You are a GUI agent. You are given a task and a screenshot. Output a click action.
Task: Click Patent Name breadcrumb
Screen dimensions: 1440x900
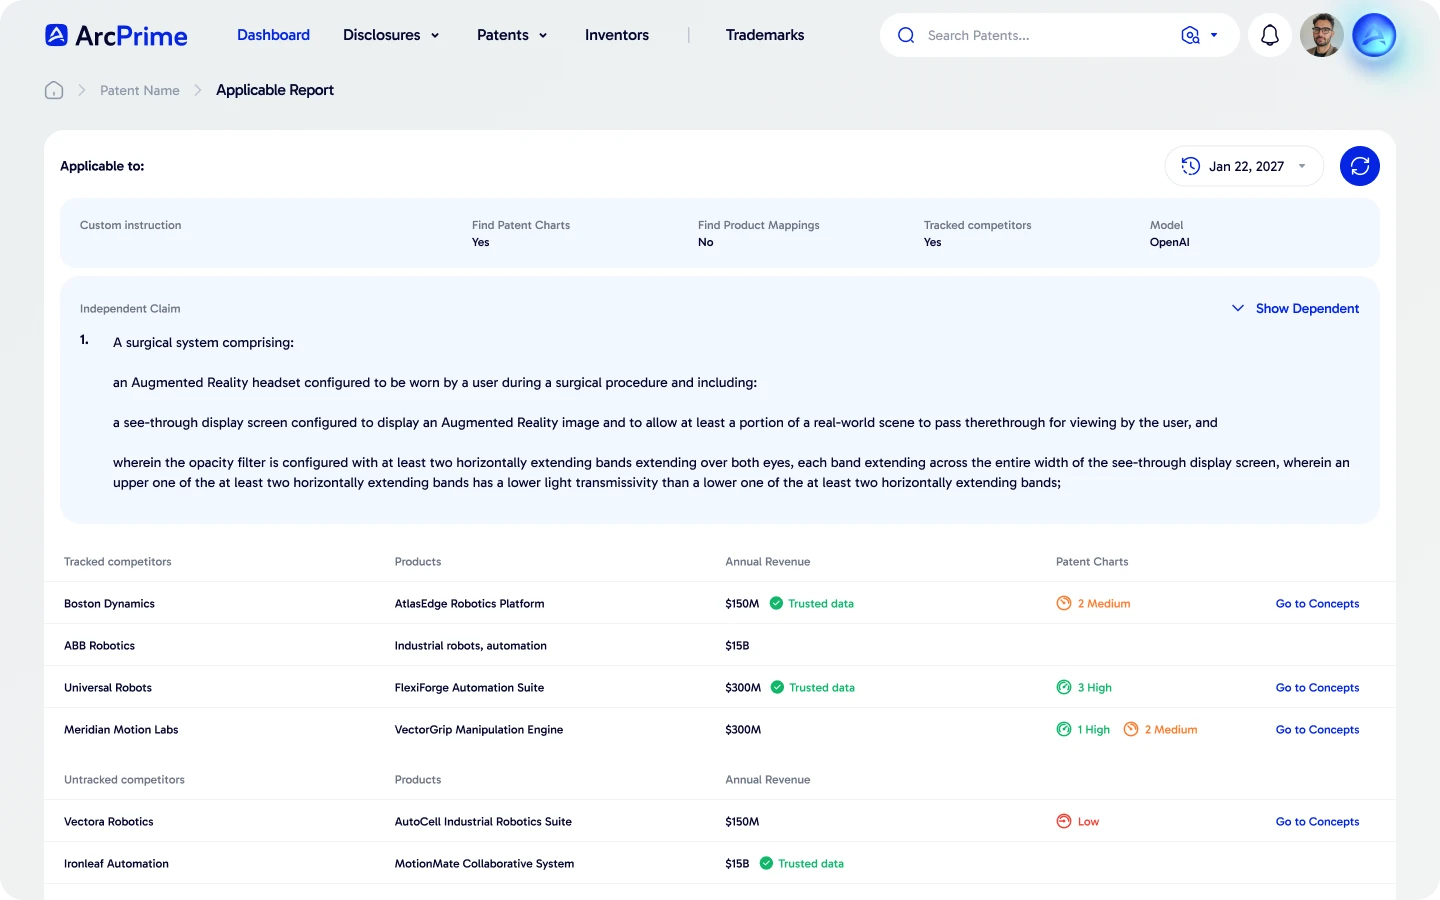140,90
